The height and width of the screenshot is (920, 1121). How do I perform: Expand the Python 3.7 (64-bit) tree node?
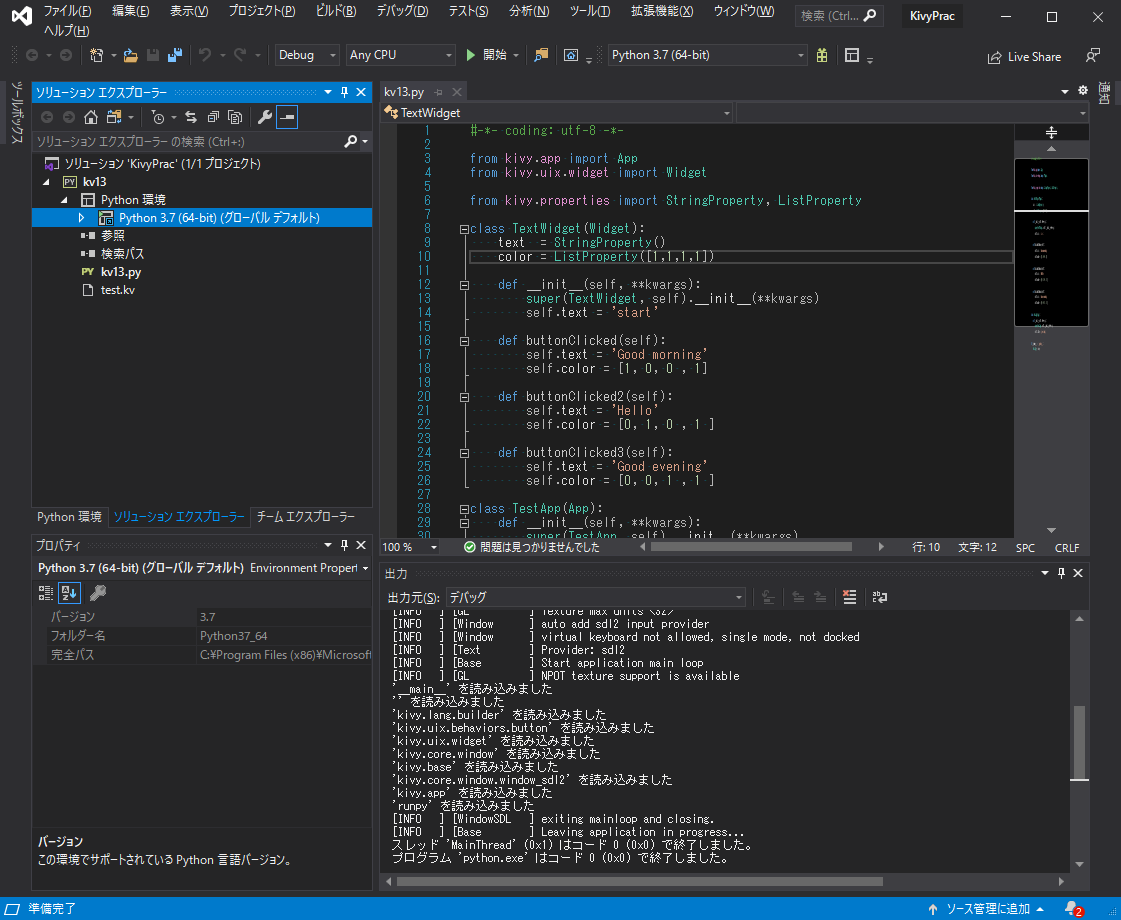tap(81, 217)
